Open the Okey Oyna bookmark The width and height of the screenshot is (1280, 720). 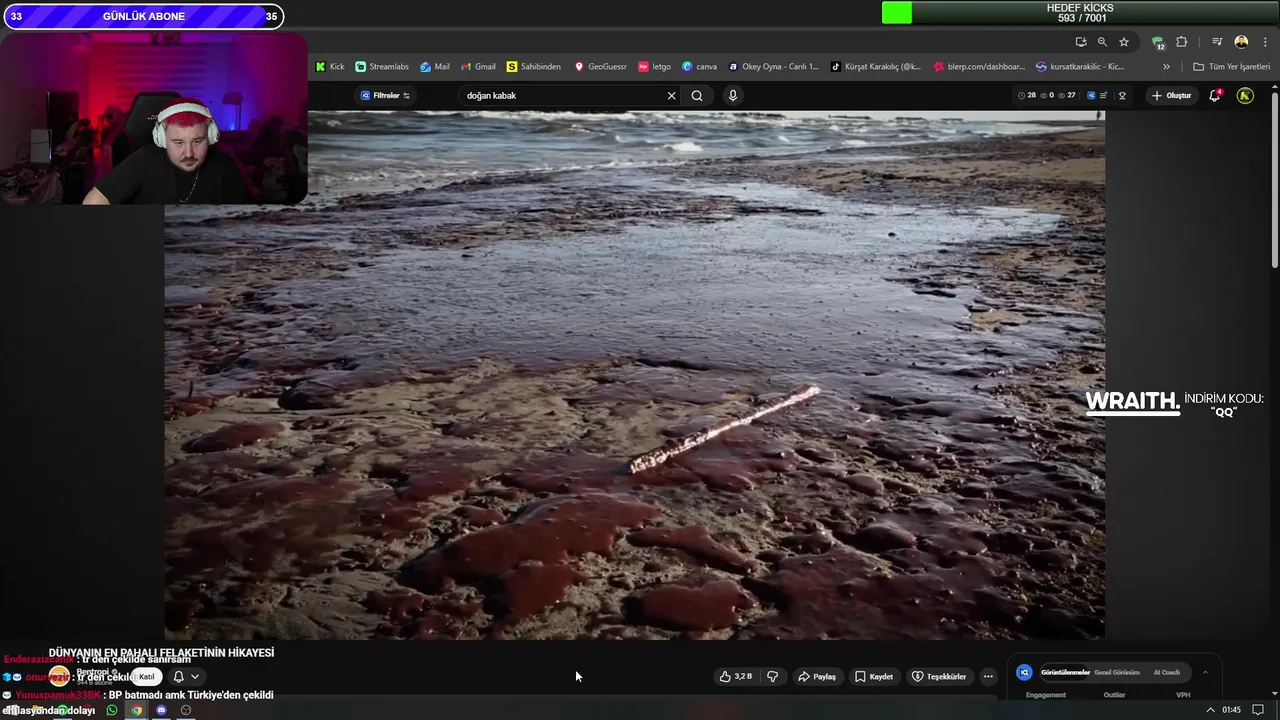tap(773, 67)
